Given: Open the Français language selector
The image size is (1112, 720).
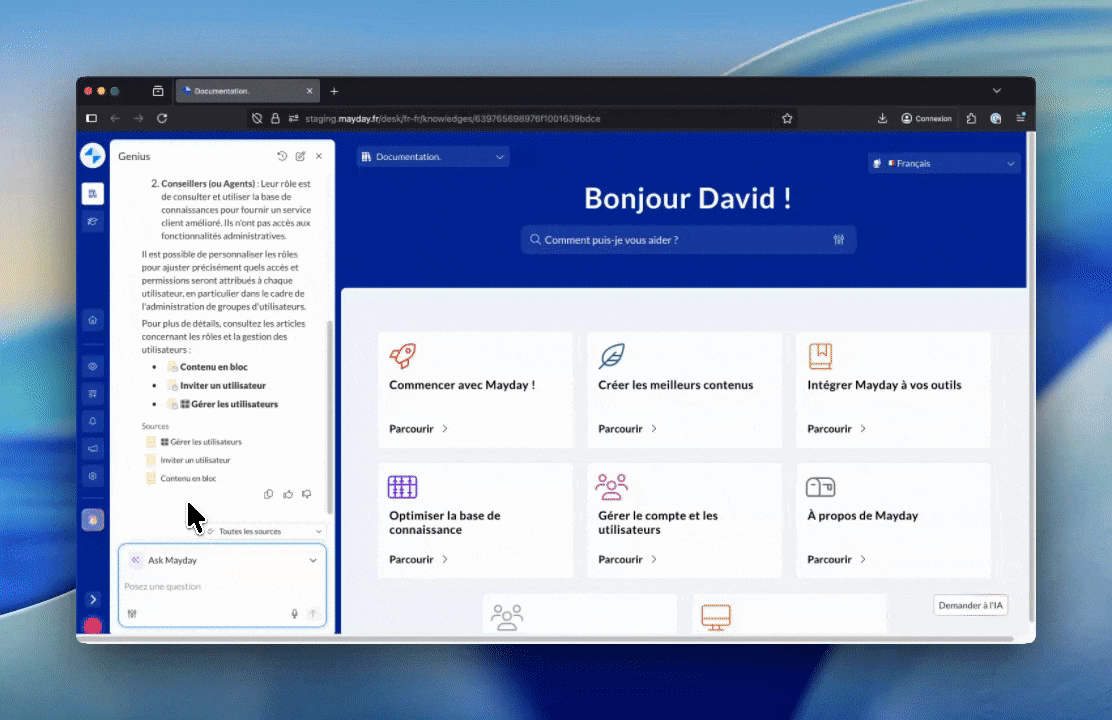Looking at the screenshot, I should 944,163.
